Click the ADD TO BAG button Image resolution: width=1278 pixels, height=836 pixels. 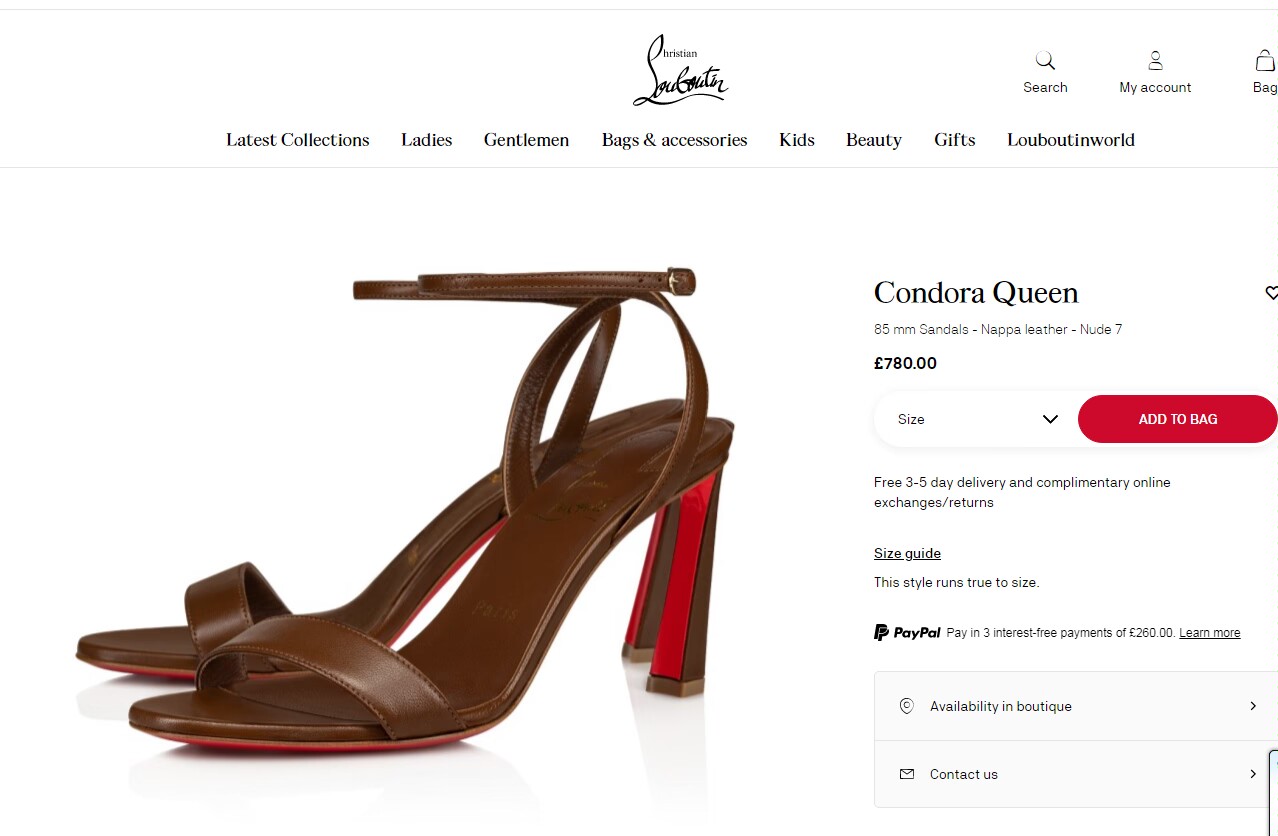point(1178,419)
